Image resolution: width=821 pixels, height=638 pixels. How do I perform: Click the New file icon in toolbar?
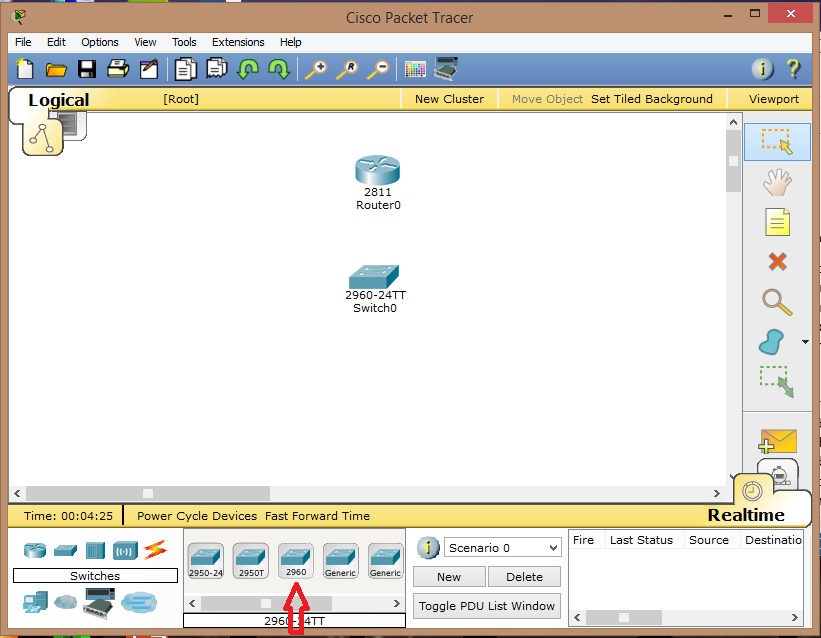(25, 69)
